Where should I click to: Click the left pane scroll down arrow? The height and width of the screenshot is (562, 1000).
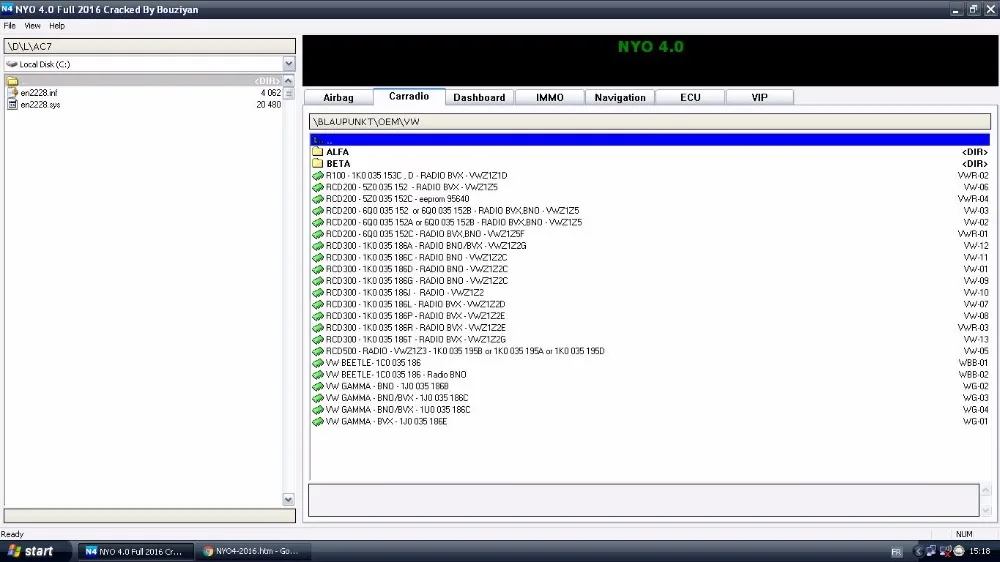pos(288,499)
